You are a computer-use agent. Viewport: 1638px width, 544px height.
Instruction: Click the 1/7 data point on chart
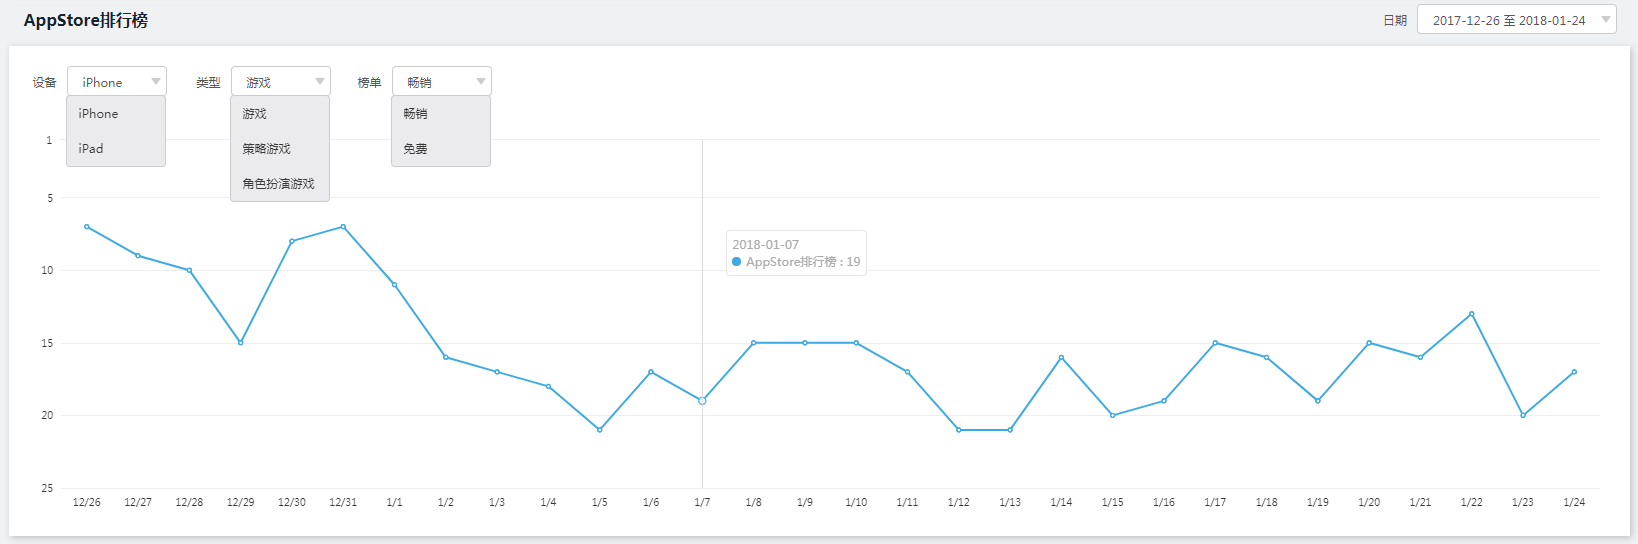[x=702, y=401]
